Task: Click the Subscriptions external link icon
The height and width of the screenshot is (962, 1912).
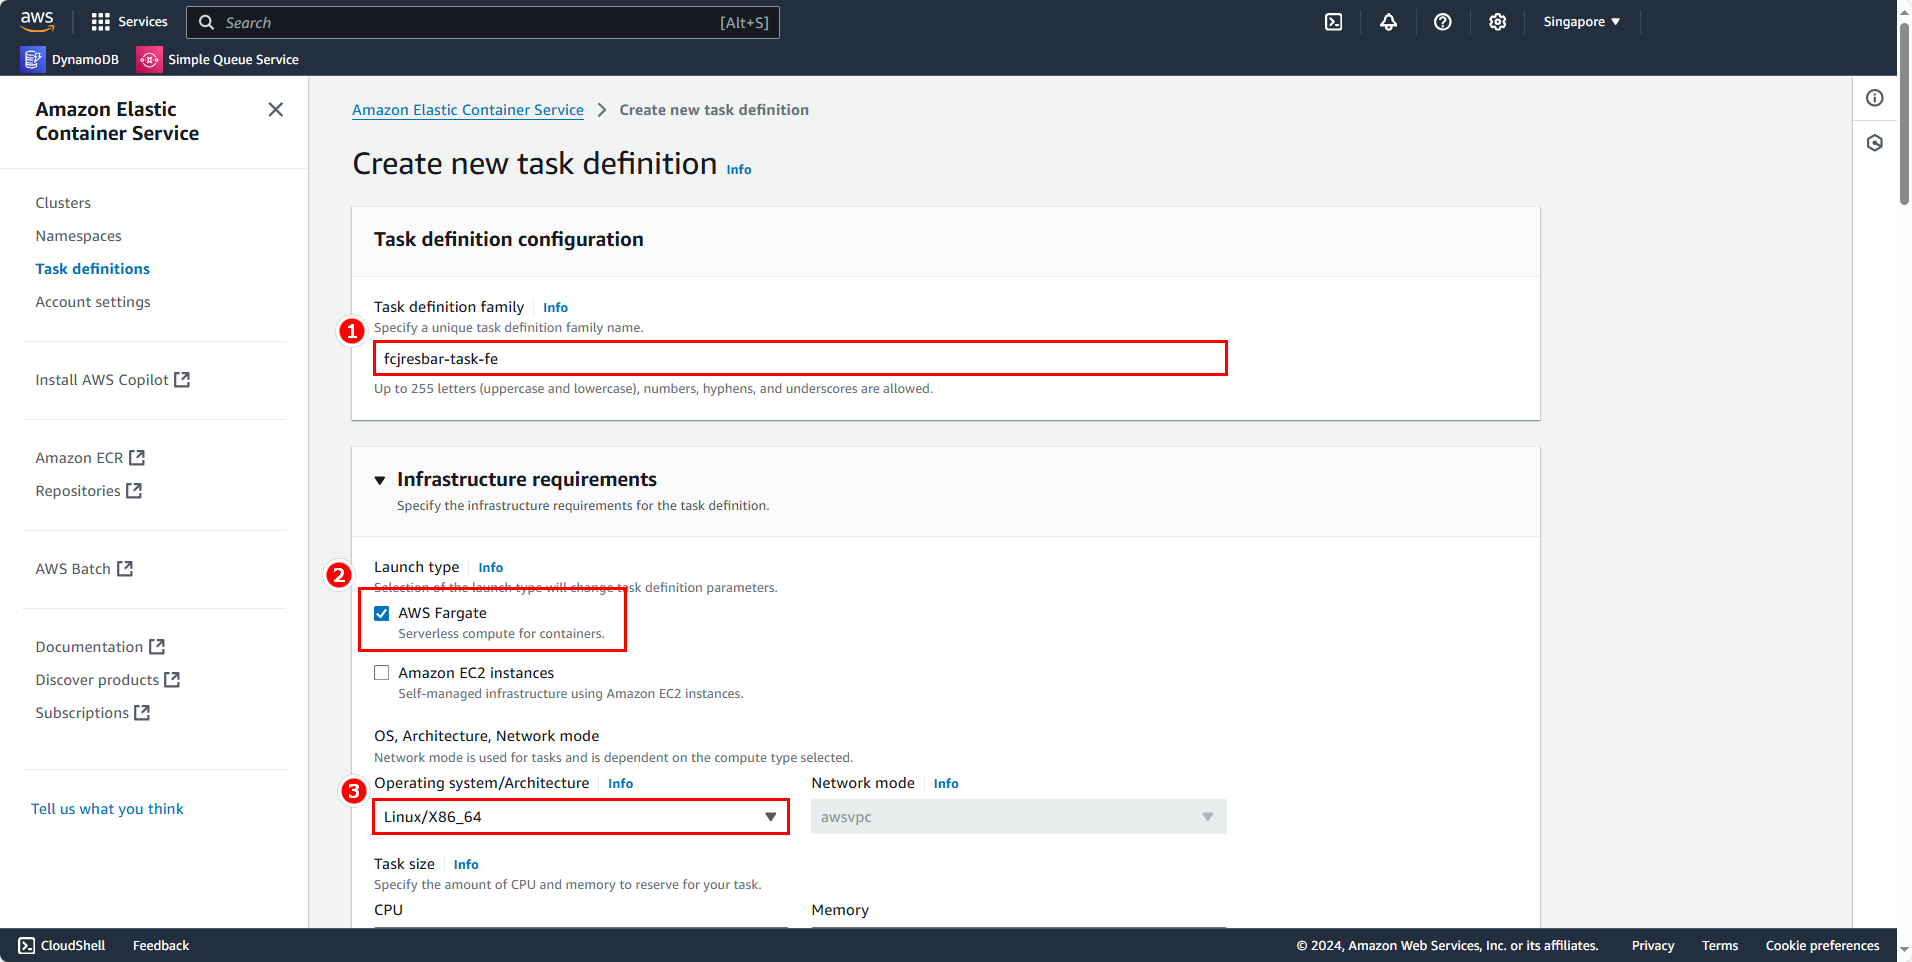Action: pos(142,713)
